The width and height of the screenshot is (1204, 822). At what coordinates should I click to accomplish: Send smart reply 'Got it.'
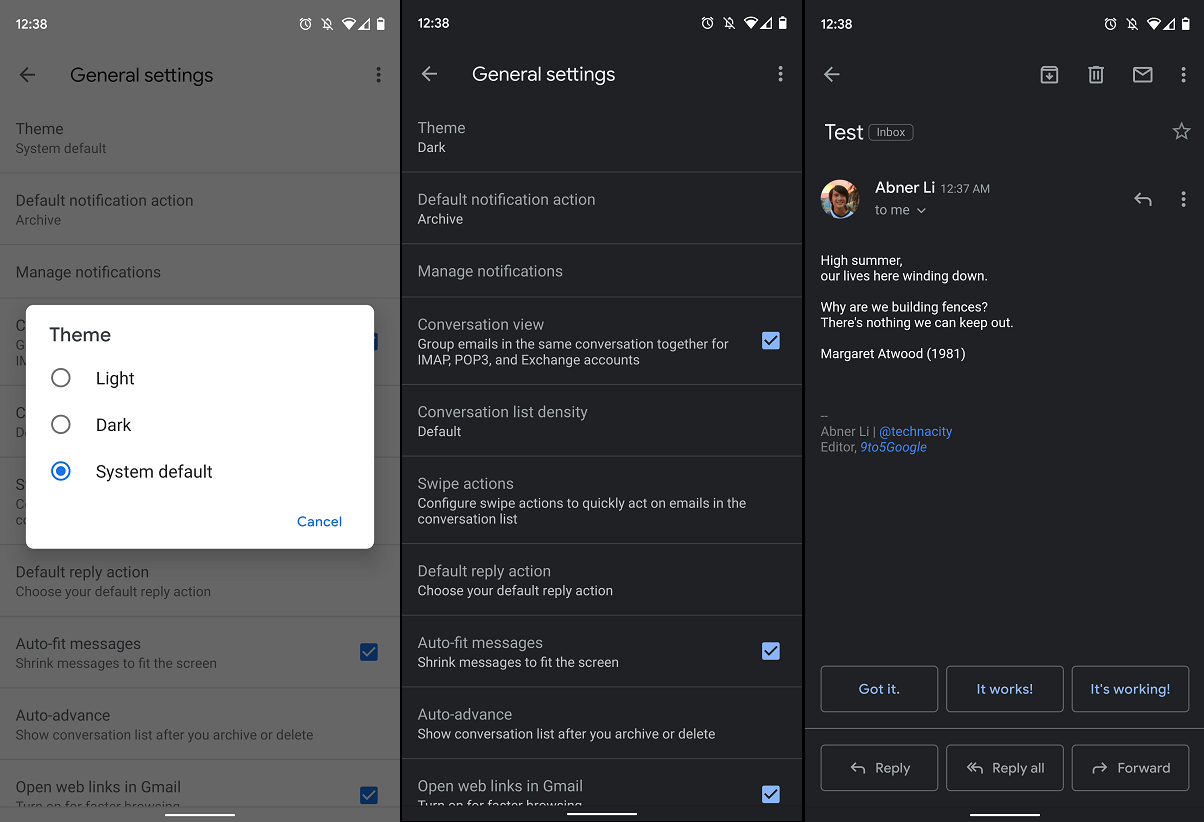(x=879, y=689)
